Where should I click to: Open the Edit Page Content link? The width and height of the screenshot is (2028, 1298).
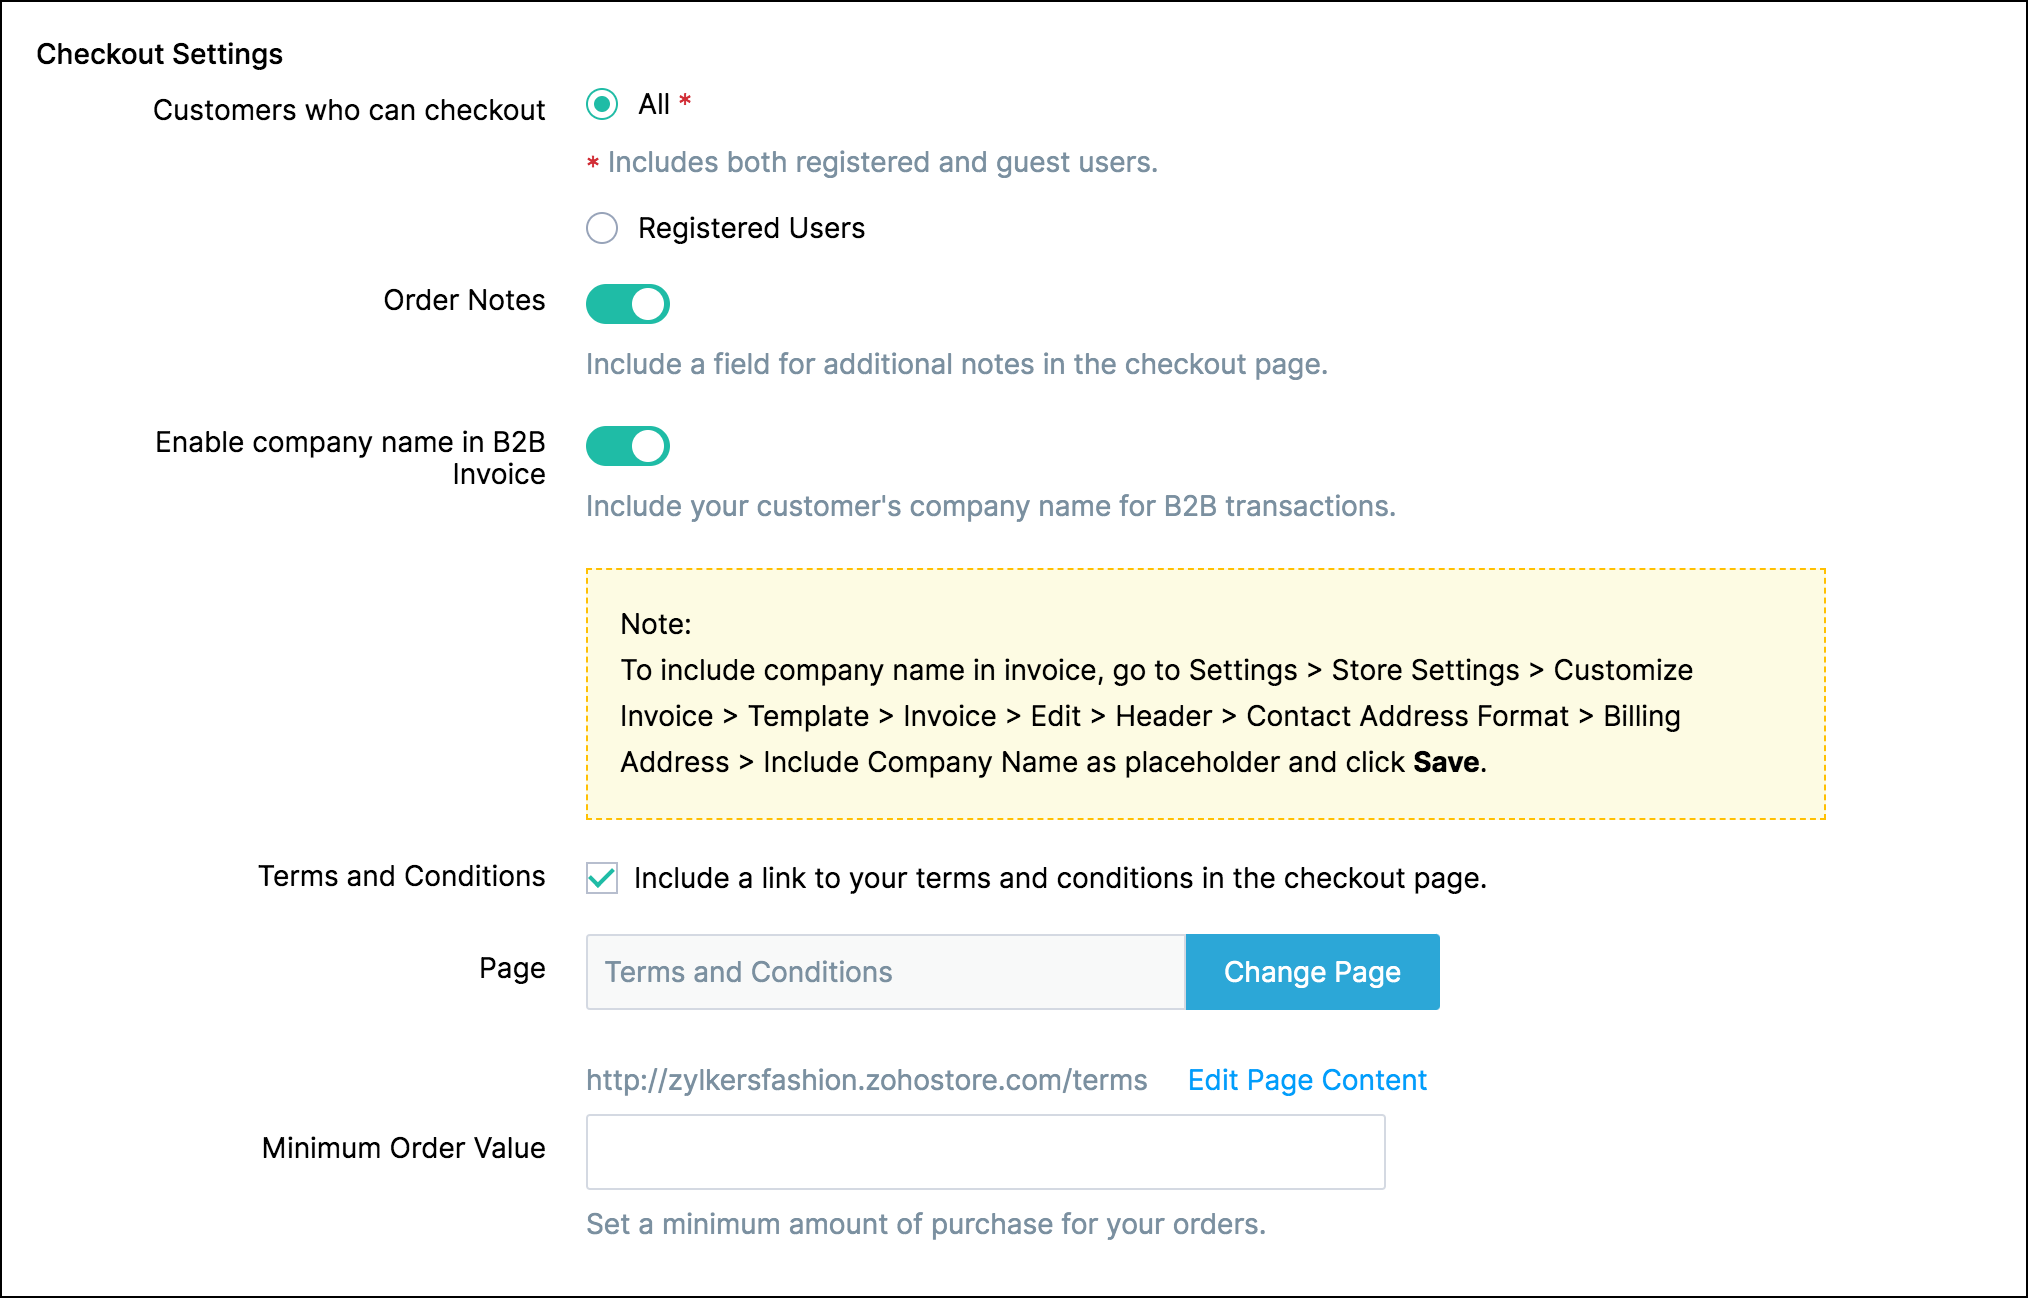point(1306,1080)
